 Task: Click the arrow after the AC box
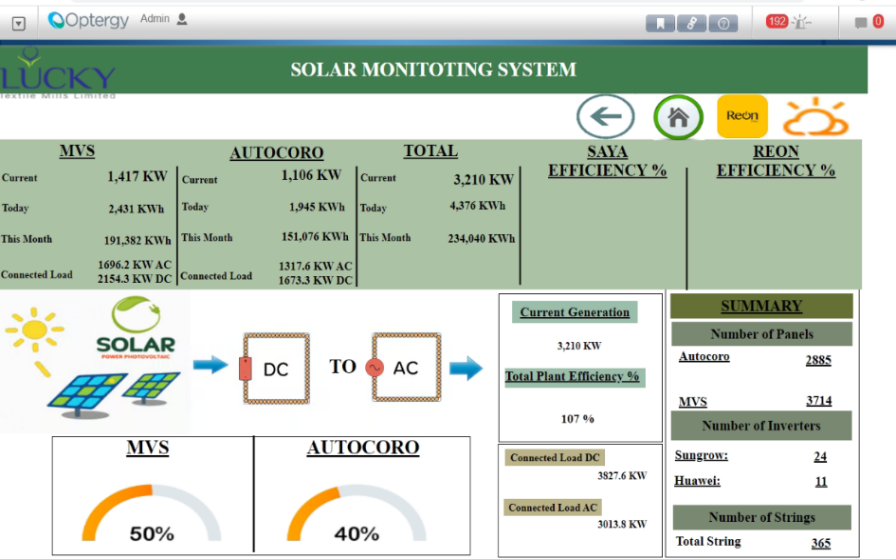tap(466, 368)
